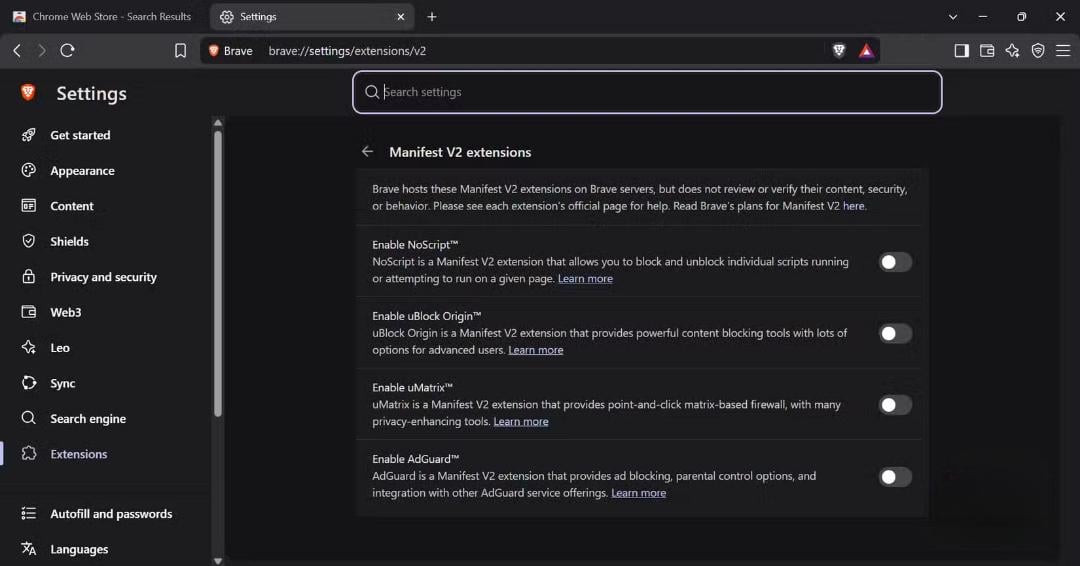Open uMatrix Learn more link

521,421
